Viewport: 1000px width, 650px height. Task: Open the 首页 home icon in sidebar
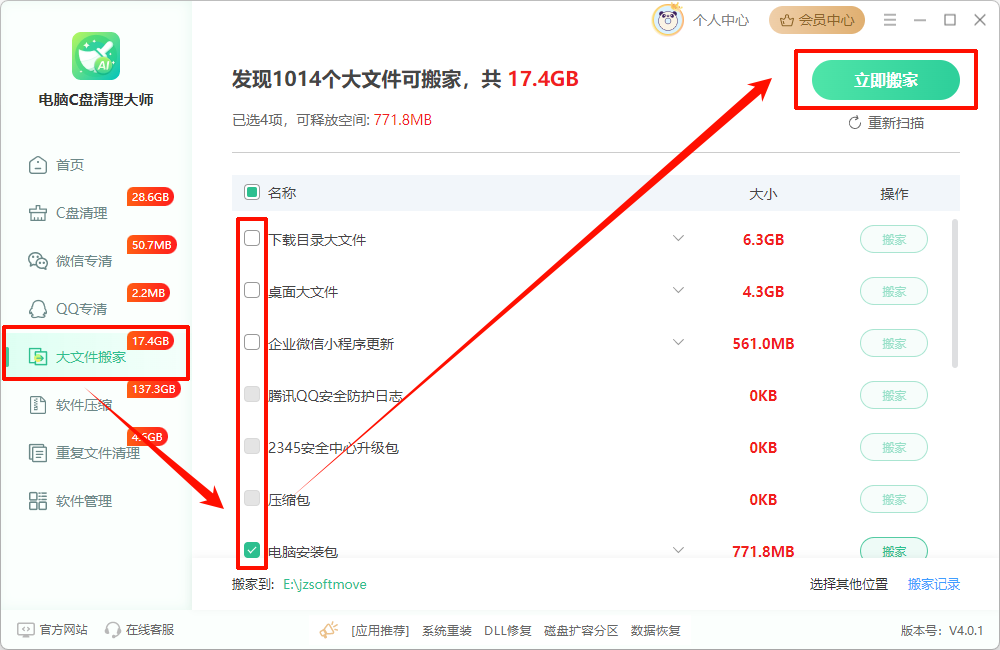[x=35, y=165]
